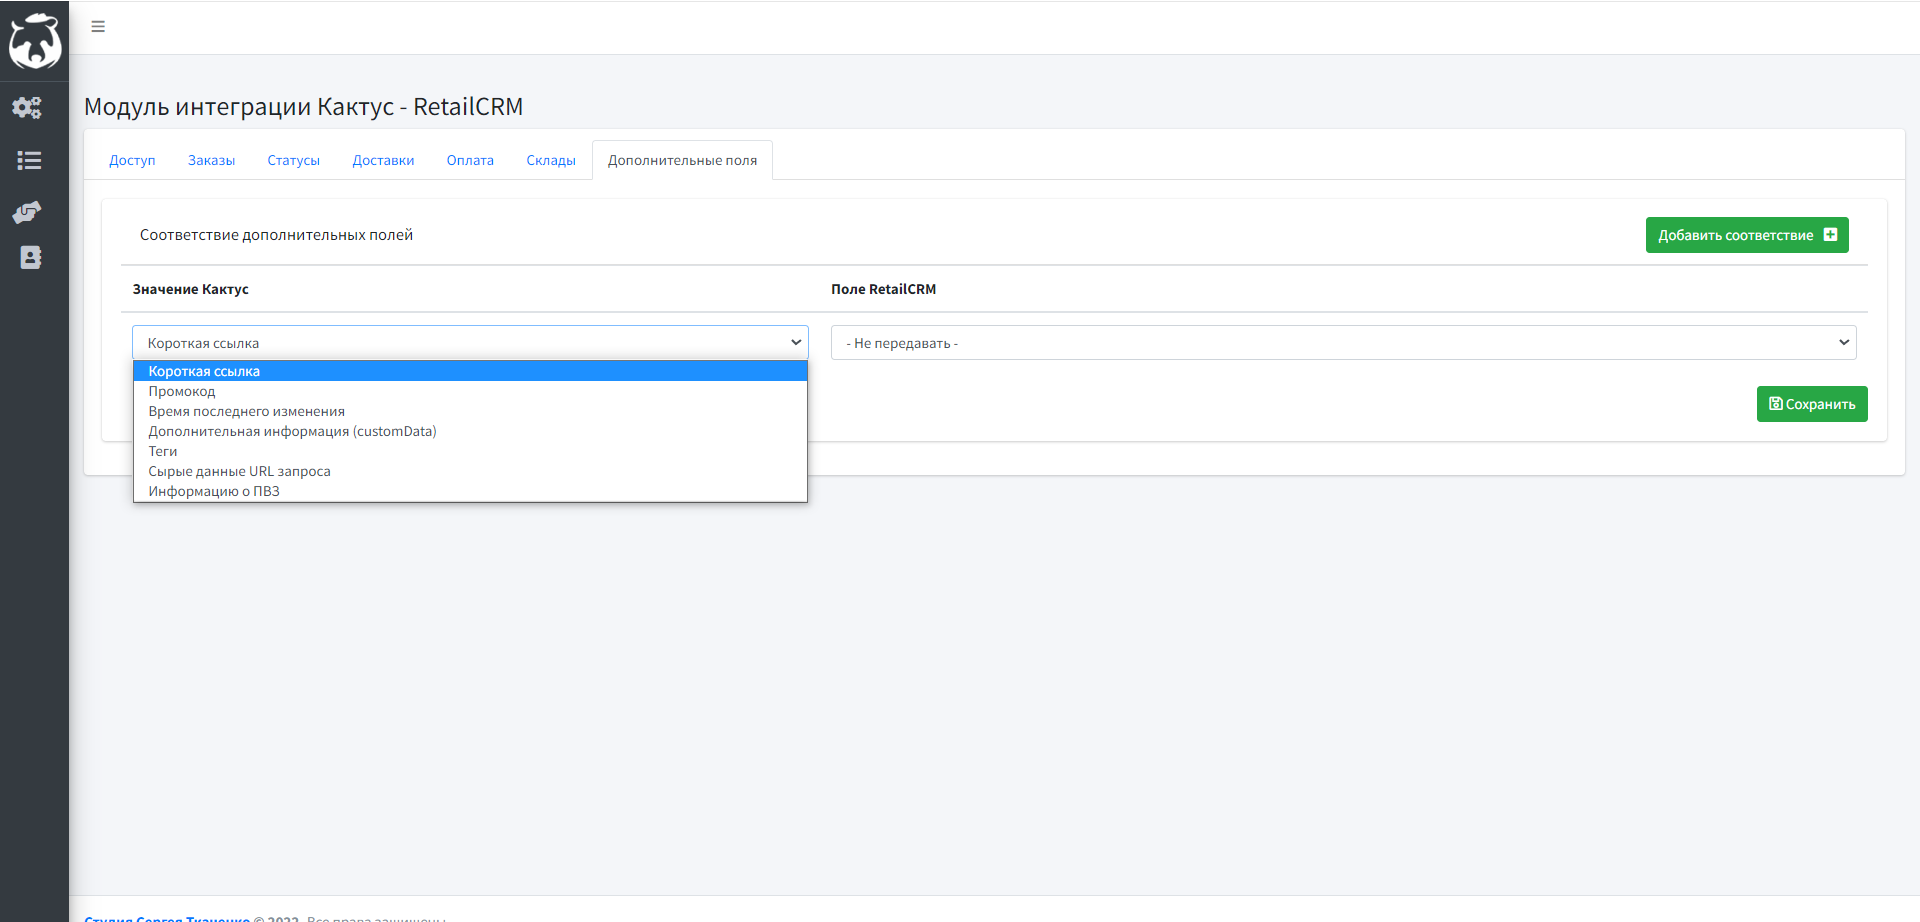Toggle sidebar with hamburger menu icon
The width and height of the screenshot is (1920, 922).
click(98, 27)
